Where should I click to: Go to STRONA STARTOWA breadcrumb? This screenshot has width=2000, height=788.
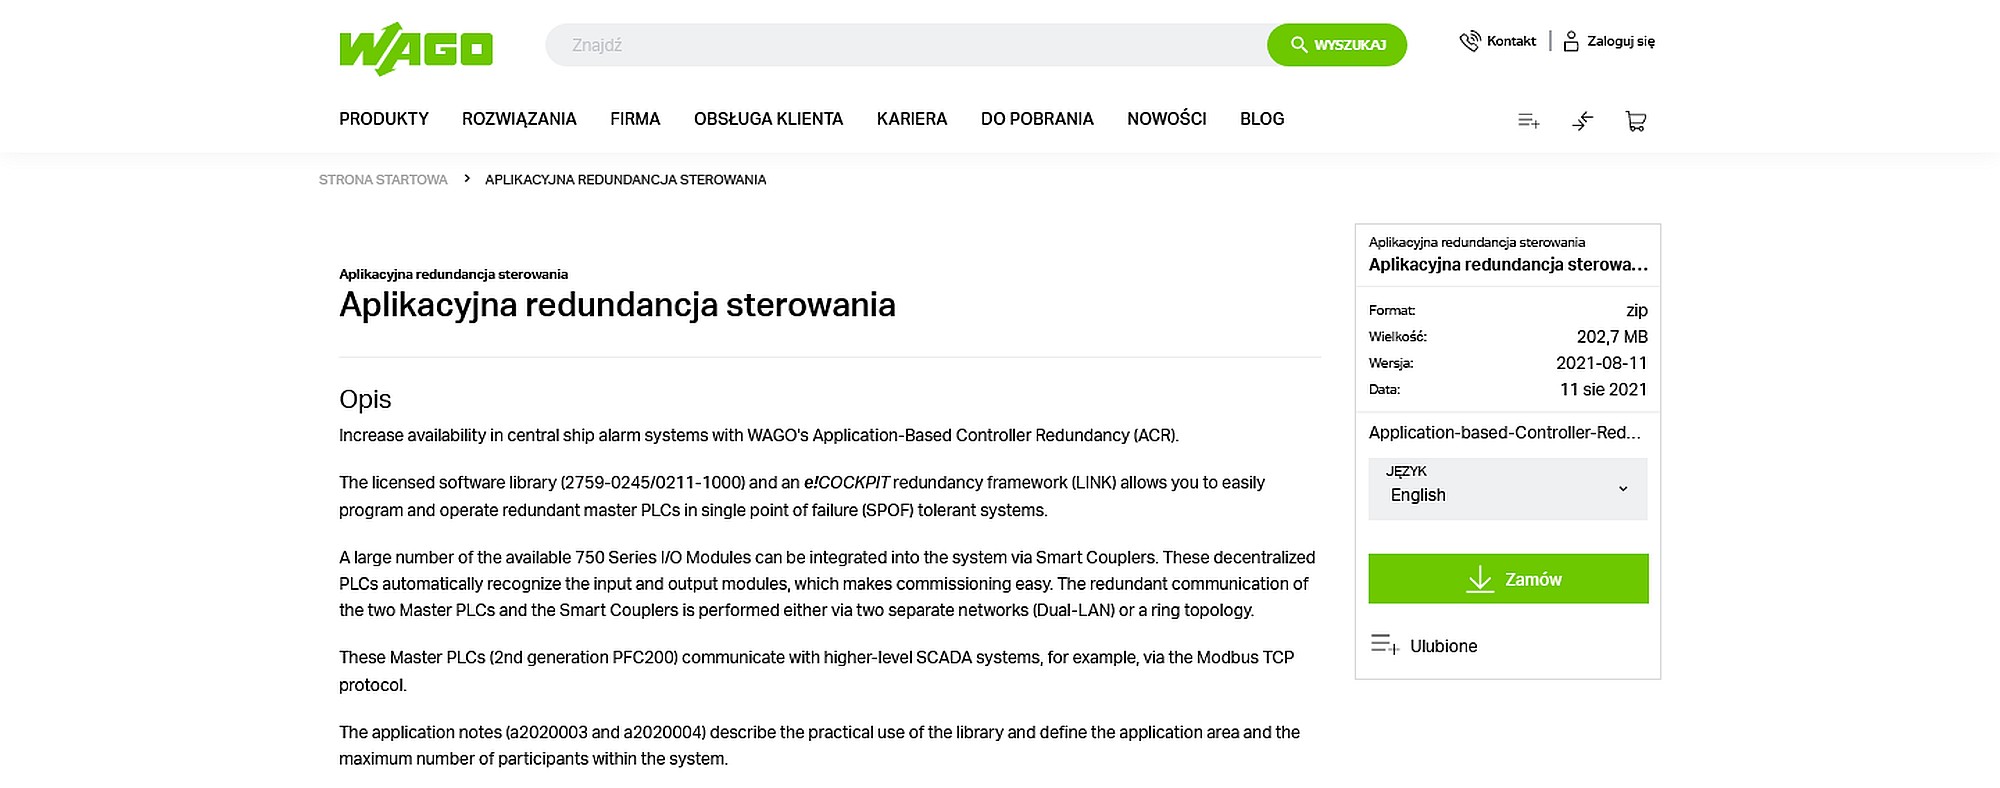(383, 180)
